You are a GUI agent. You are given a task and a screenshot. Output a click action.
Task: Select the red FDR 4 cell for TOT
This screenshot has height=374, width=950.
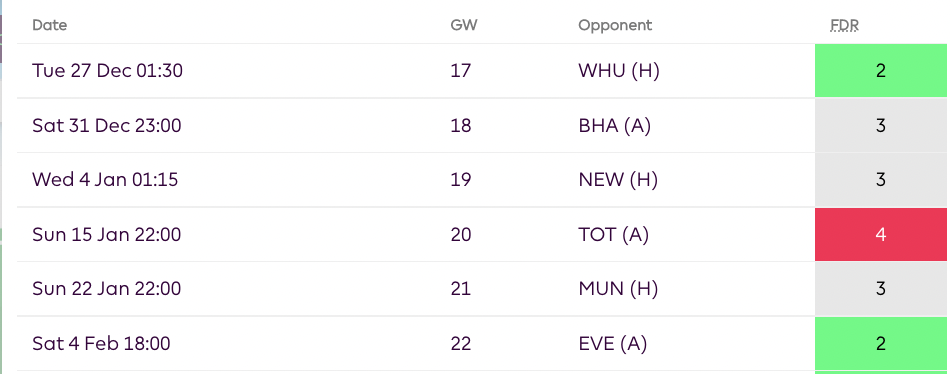(x=881, y=235)
